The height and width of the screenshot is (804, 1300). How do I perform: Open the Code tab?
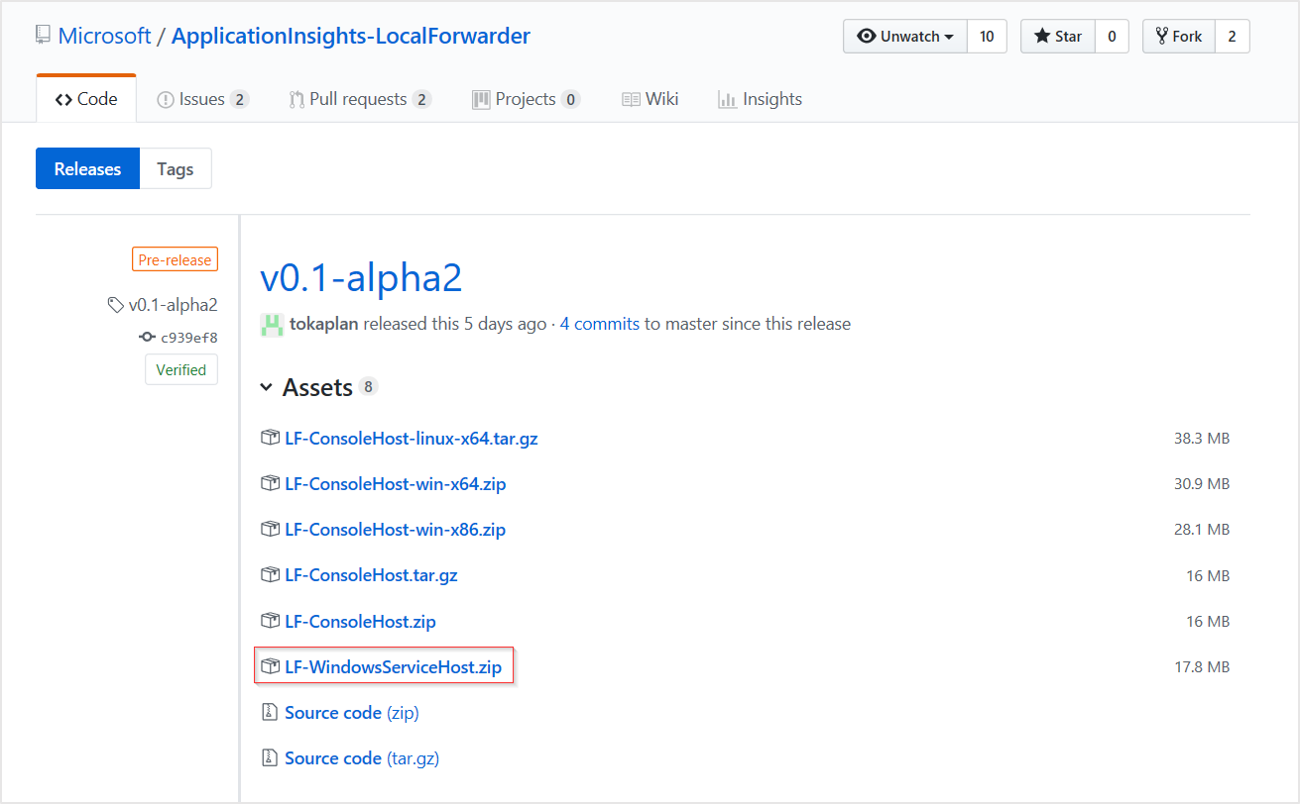point(86,99)
